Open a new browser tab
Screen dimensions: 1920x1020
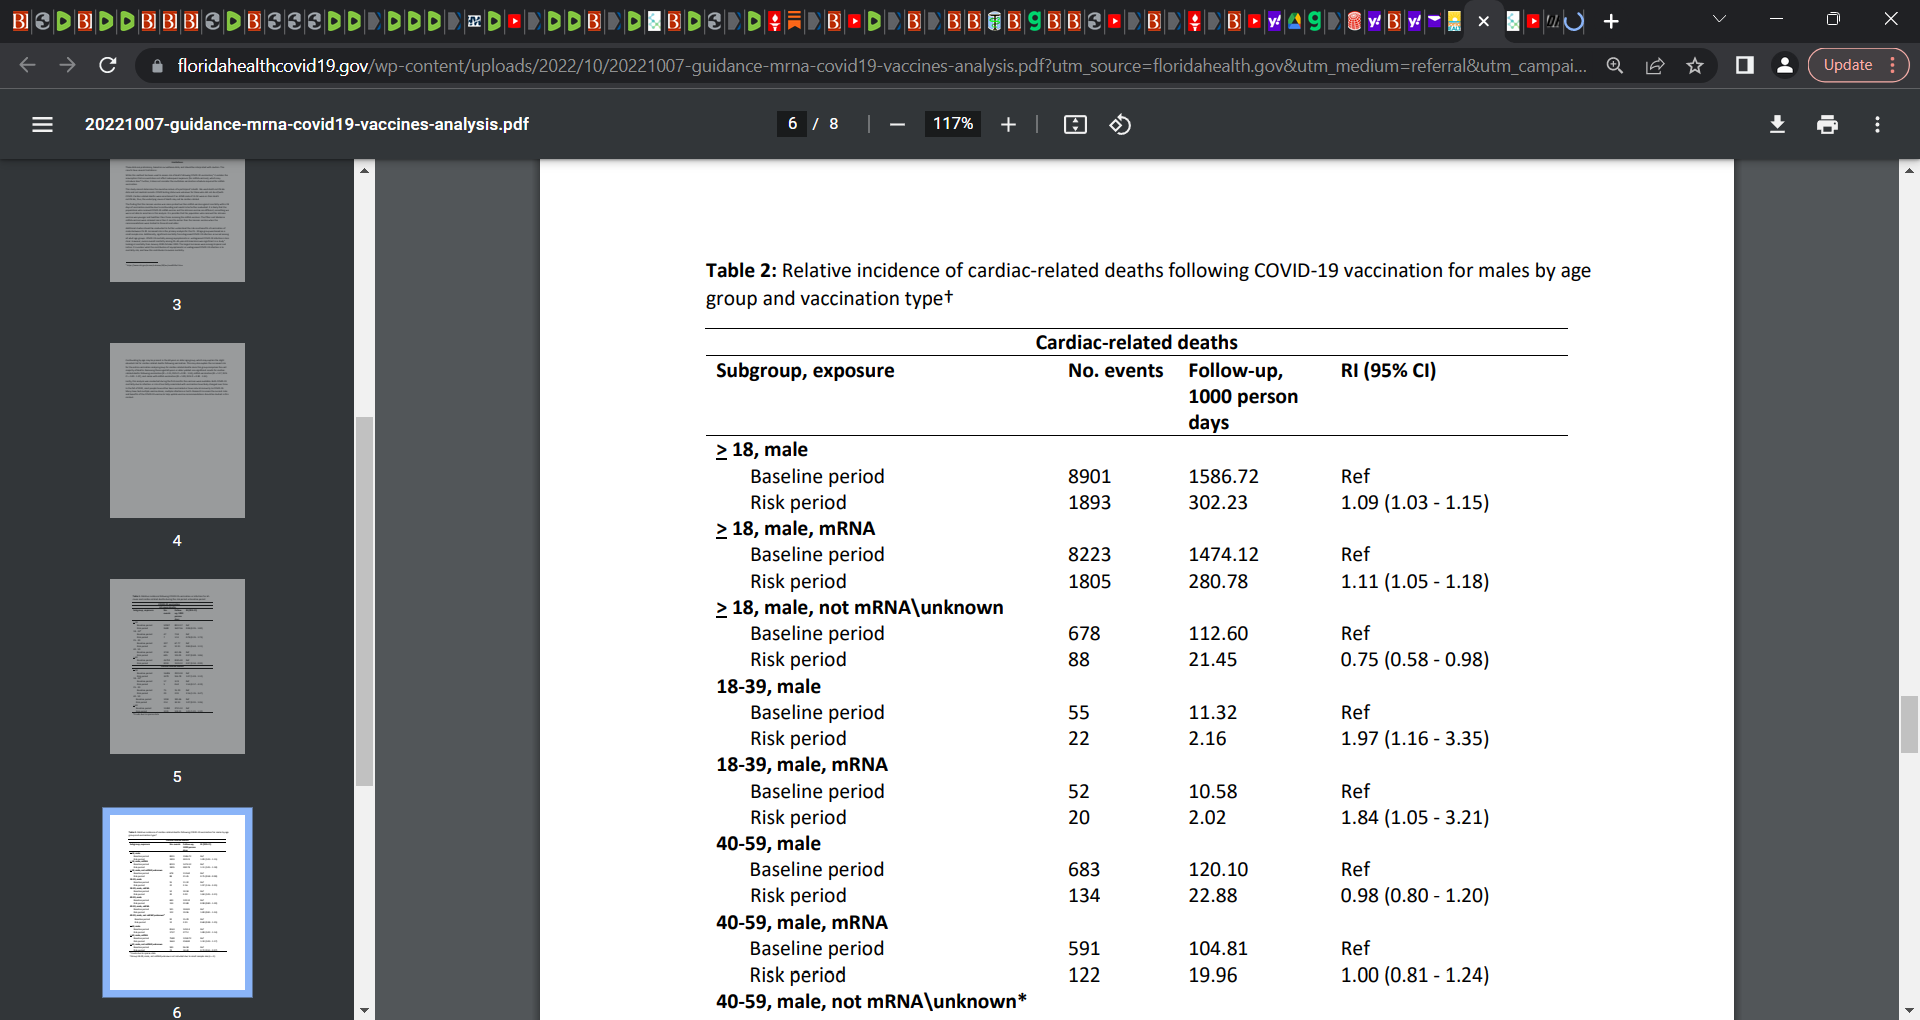click(x=1611, y=21)
